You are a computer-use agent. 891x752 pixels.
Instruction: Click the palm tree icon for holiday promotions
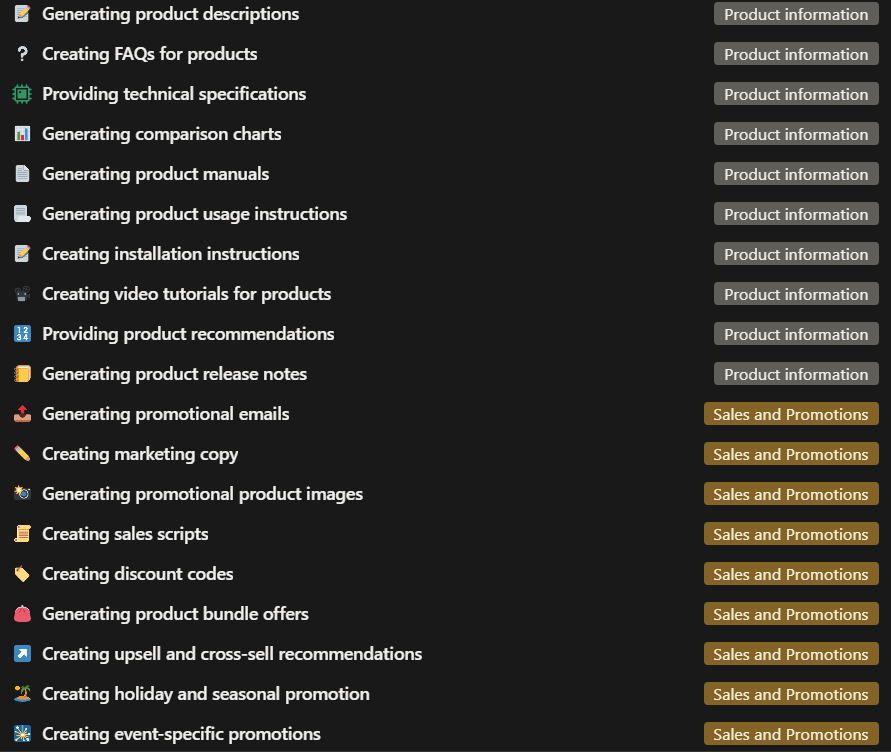tap(22, 694)
